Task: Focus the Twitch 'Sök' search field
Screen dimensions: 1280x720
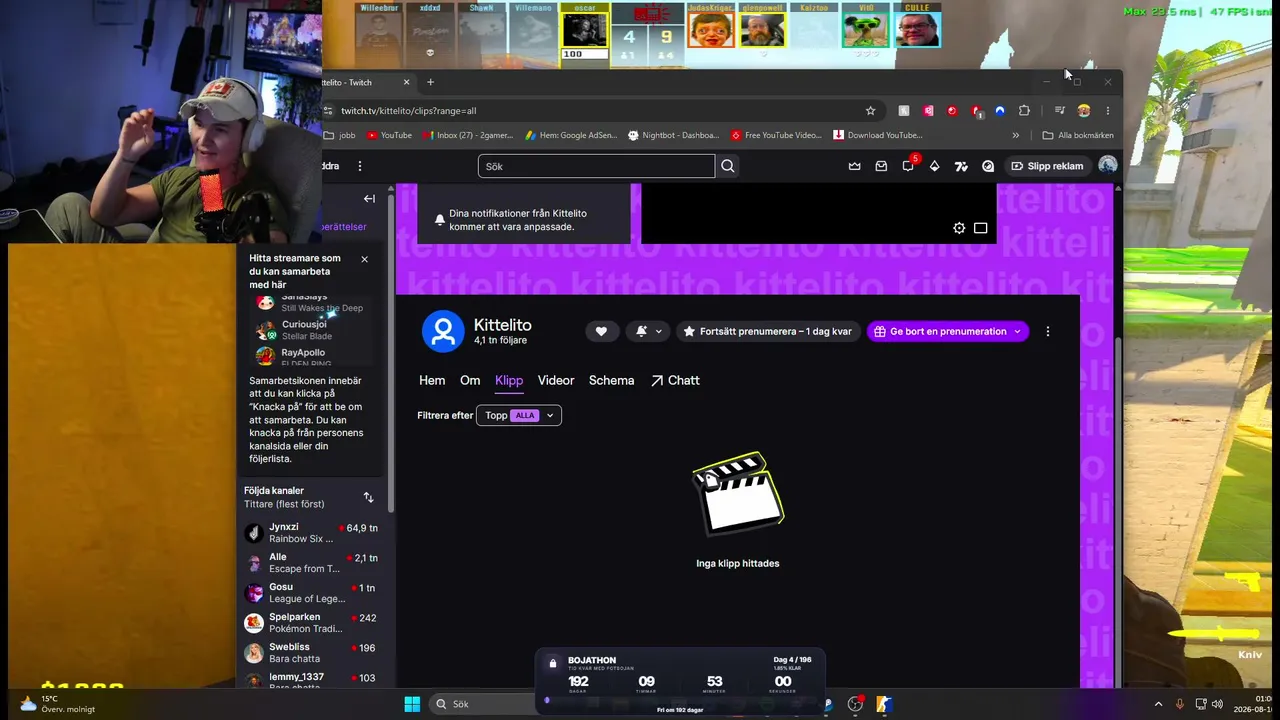Action: [x=596, y=166]
